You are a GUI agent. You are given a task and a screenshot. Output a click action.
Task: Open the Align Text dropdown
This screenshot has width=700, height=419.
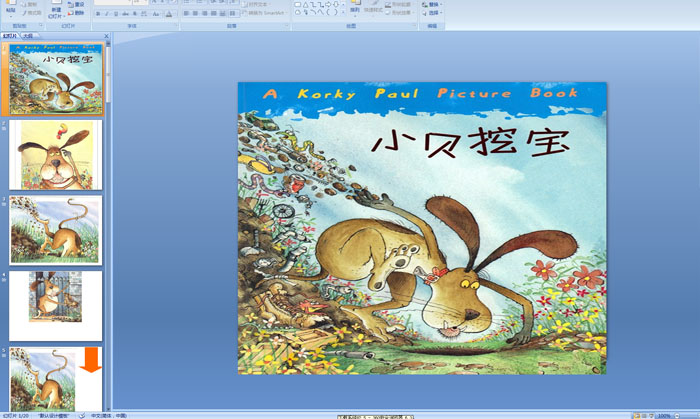257,4
